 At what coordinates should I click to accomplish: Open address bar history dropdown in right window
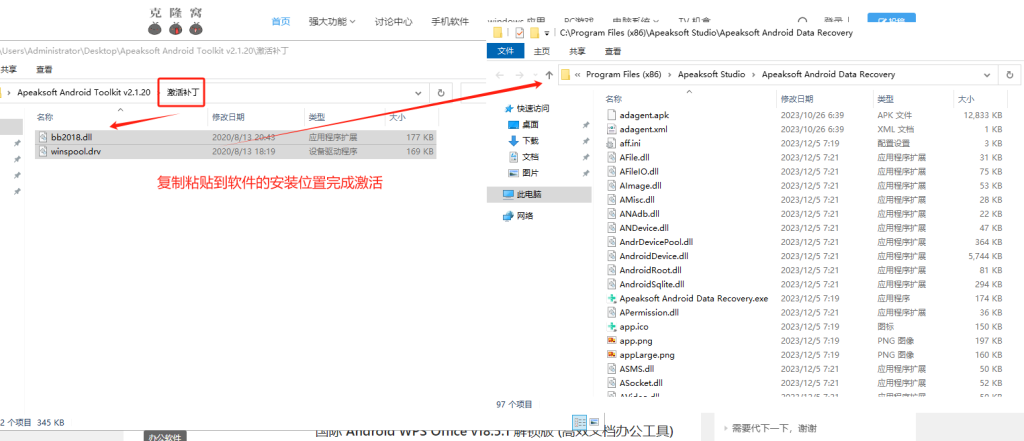[x=987, y=74]
